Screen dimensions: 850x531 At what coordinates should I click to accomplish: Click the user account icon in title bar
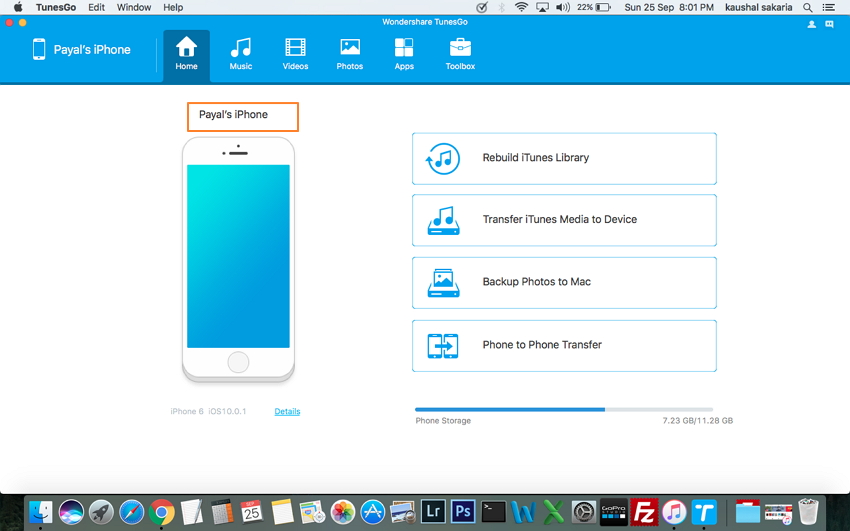click(811, 24)
